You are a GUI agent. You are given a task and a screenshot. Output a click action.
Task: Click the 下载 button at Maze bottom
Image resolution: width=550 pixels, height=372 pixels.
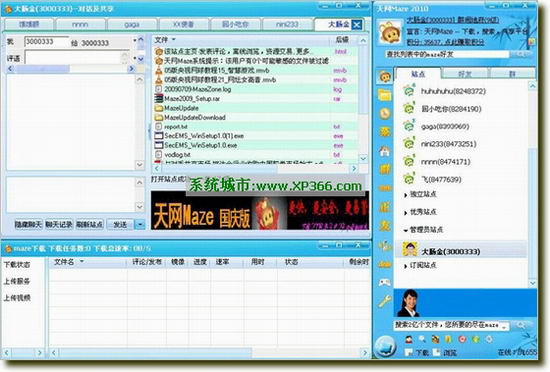(417, 352)
